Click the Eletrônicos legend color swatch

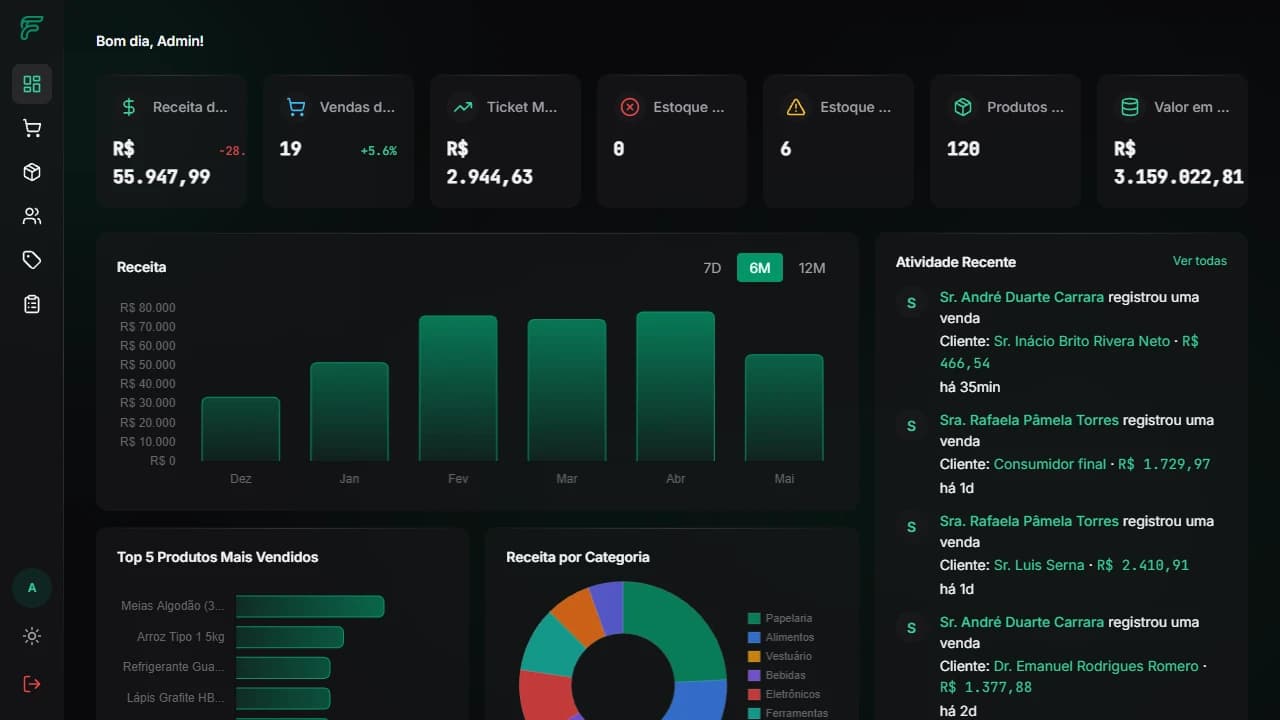[754, 694]
